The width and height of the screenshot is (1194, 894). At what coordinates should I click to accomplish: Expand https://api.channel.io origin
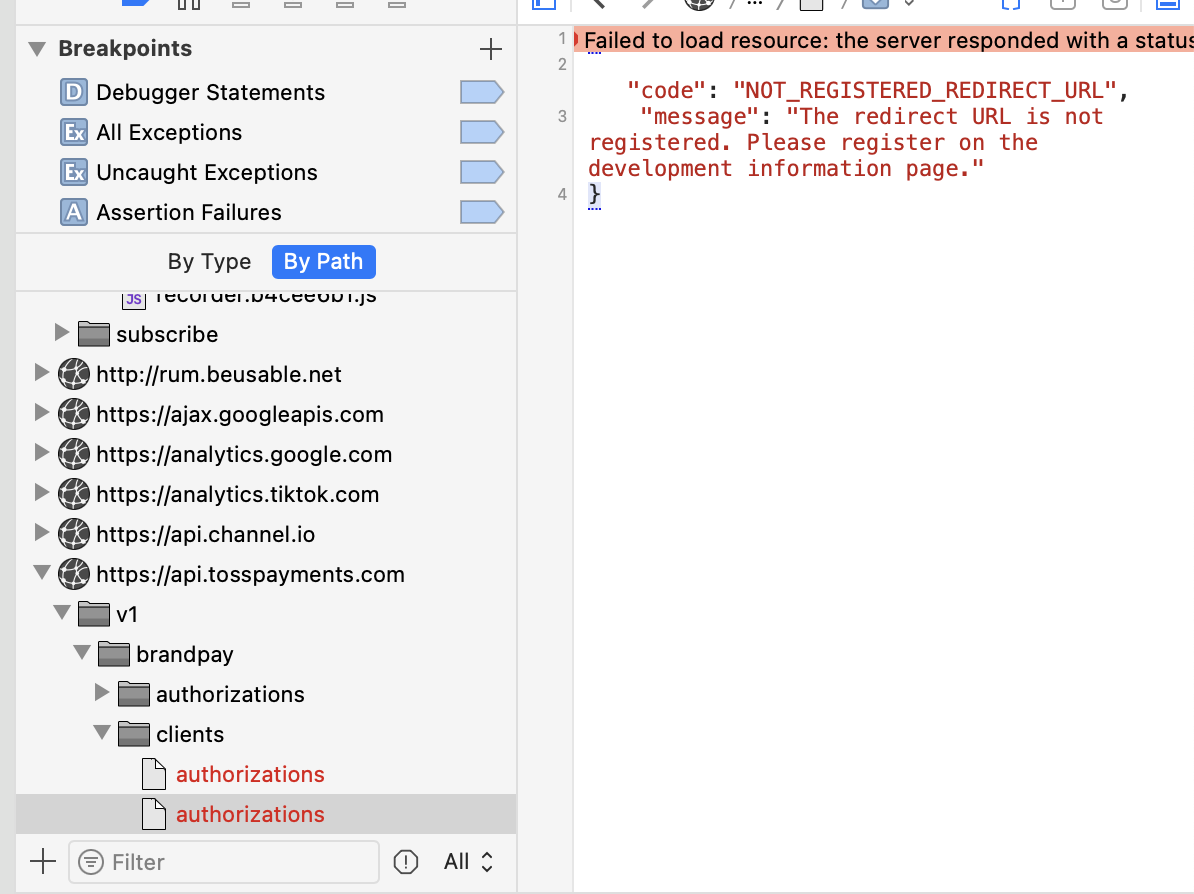pyautogui.click(x=42, y=532)
